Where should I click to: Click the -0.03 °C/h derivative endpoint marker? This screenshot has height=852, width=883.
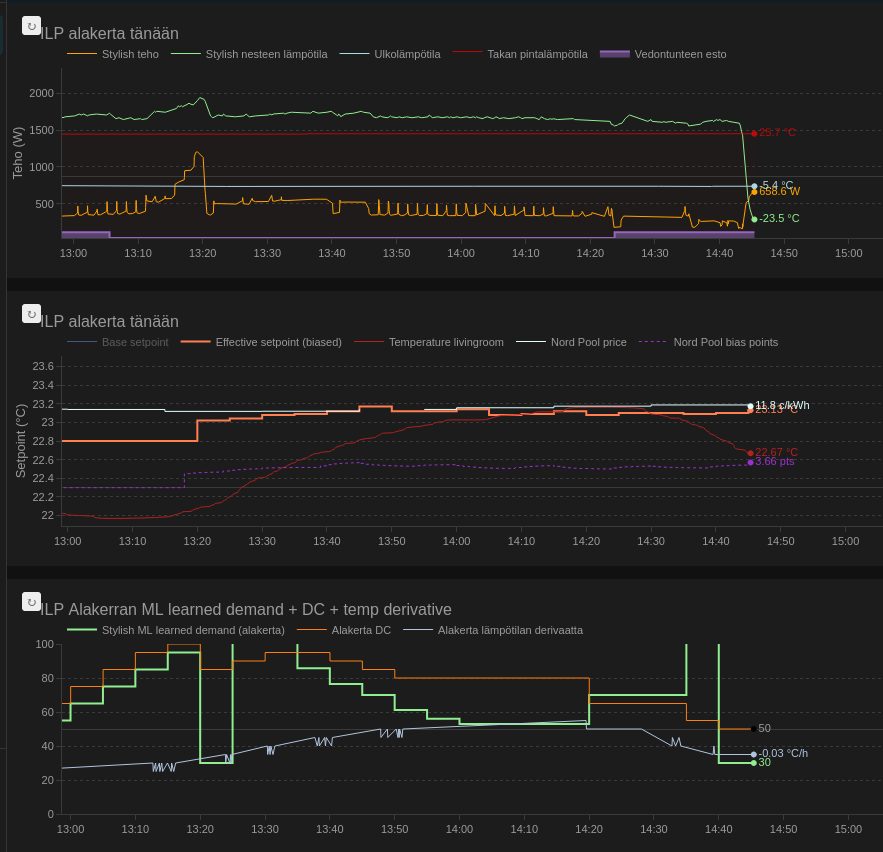(754, 754)
